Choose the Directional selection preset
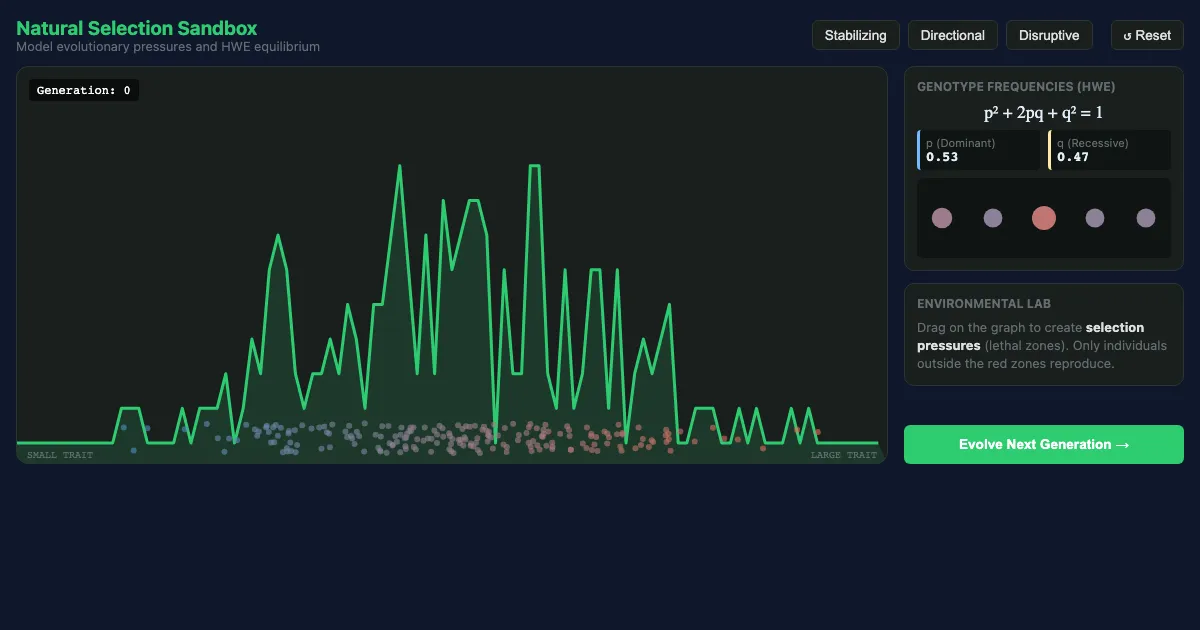This screenshot has height=630, width=1200. (x=952, y=35)
